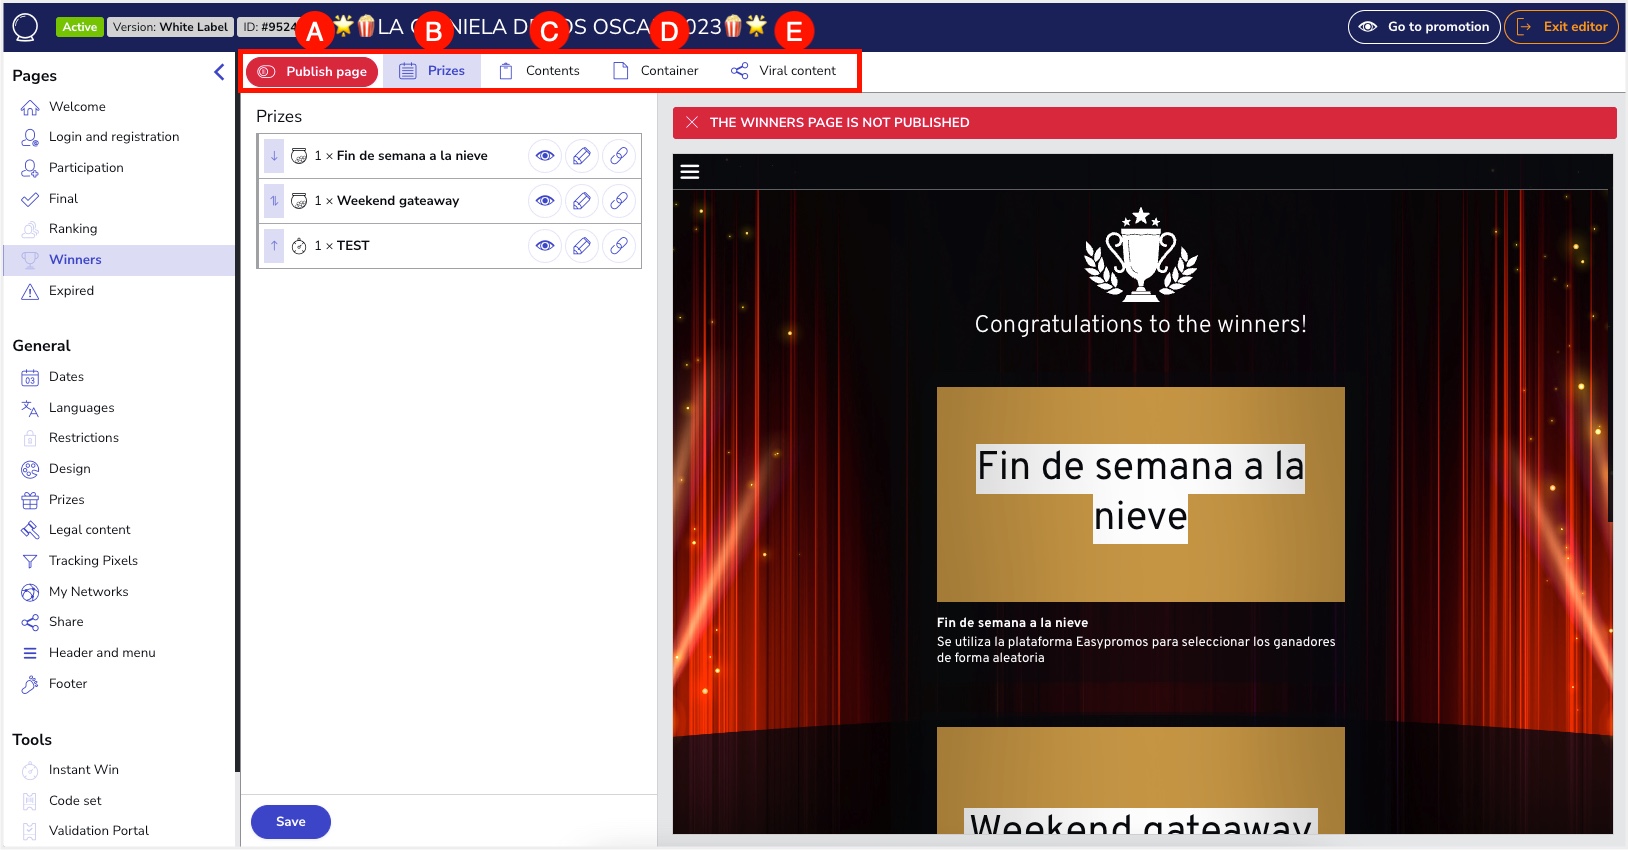Image resolution: width=1628 pixels, height=850 pixels.
Task: Open the hamburger menu in the preview
Action: pos(690,172)
